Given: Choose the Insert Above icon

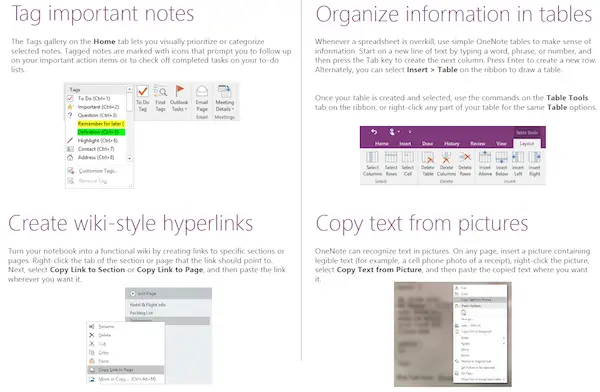Looking at the screenshot, I should point(485,157).
